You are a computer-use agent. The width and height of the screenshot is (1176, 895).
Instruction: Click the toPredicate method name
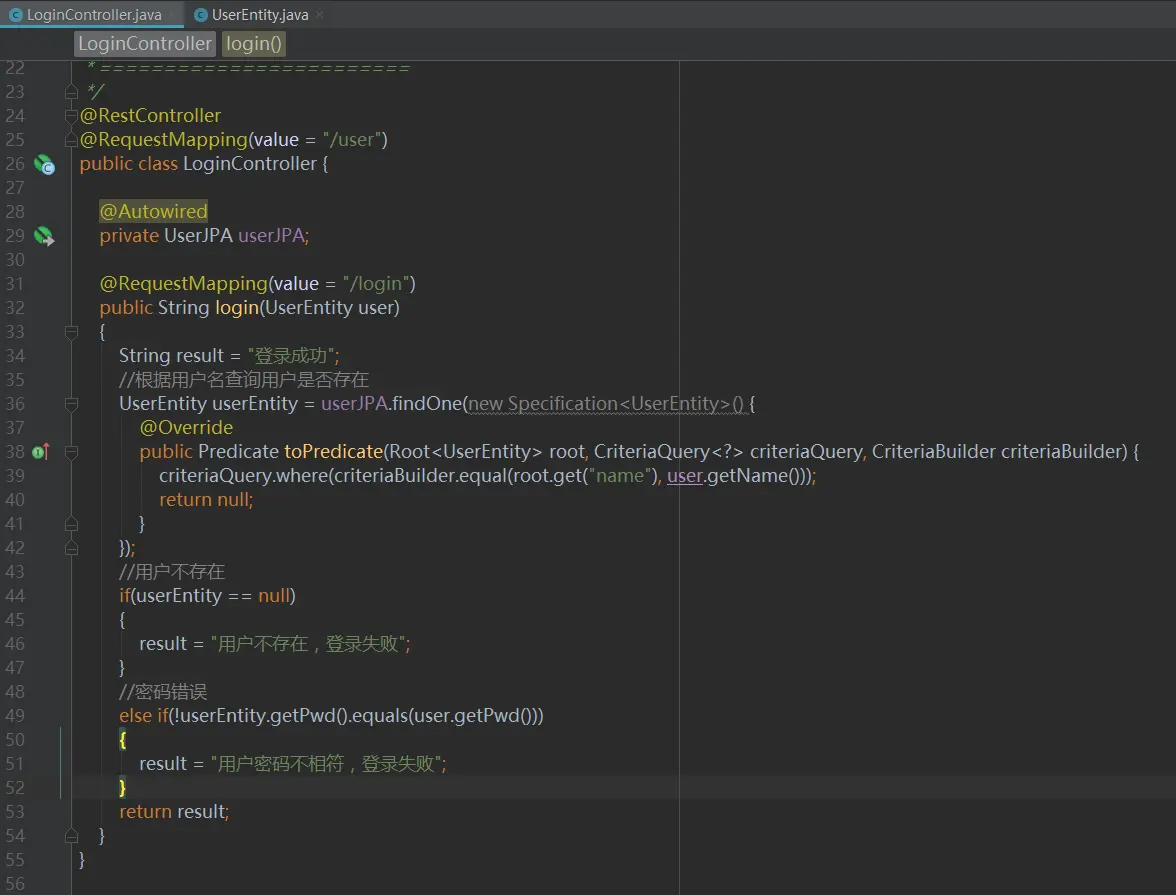coord(334,452)
